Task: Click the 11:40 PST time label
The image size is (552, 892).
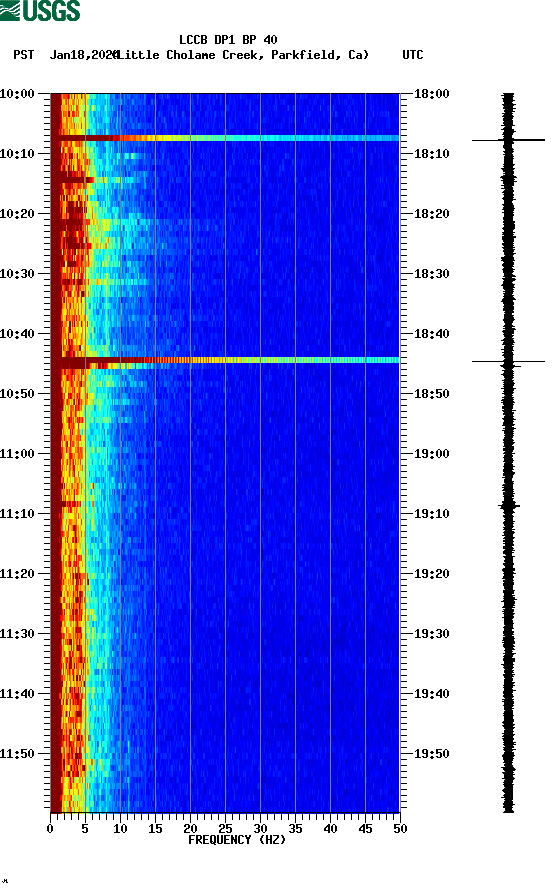Action: 17,694
